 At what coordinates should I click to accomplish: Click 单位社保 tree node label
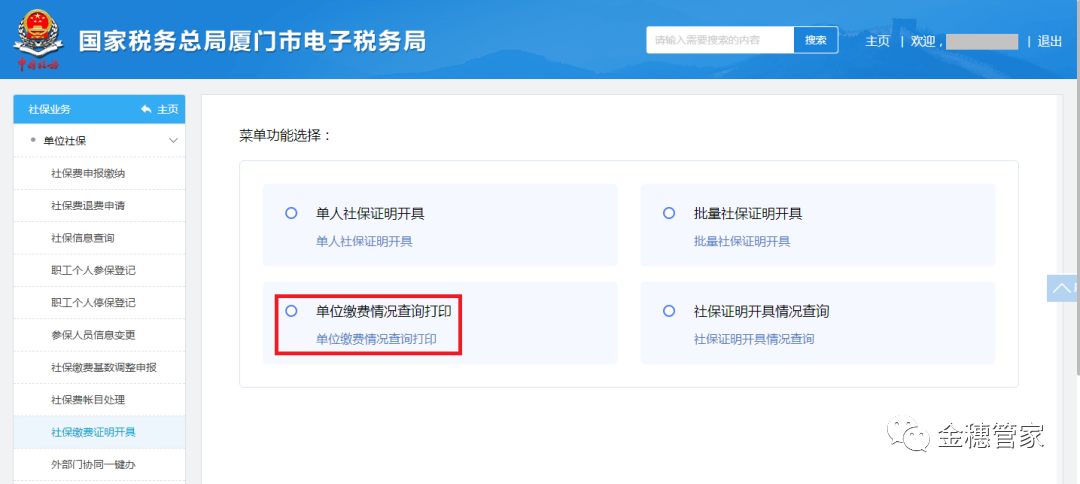click(65, 140)
